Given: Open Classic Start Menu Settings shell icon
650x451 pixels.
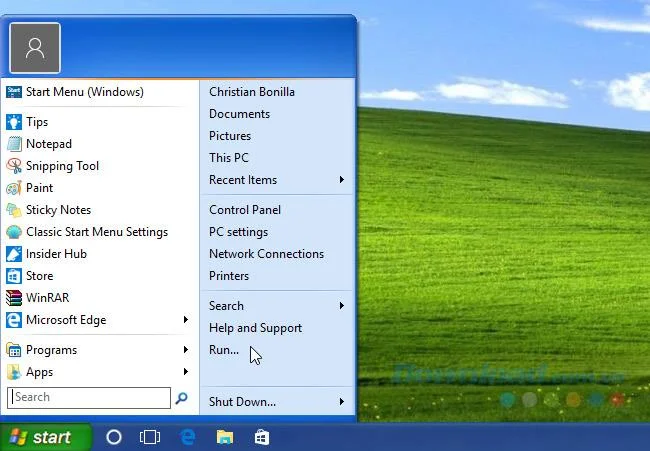Looking at the screenshot, I should pyautogui.click(x=14, y=232).
